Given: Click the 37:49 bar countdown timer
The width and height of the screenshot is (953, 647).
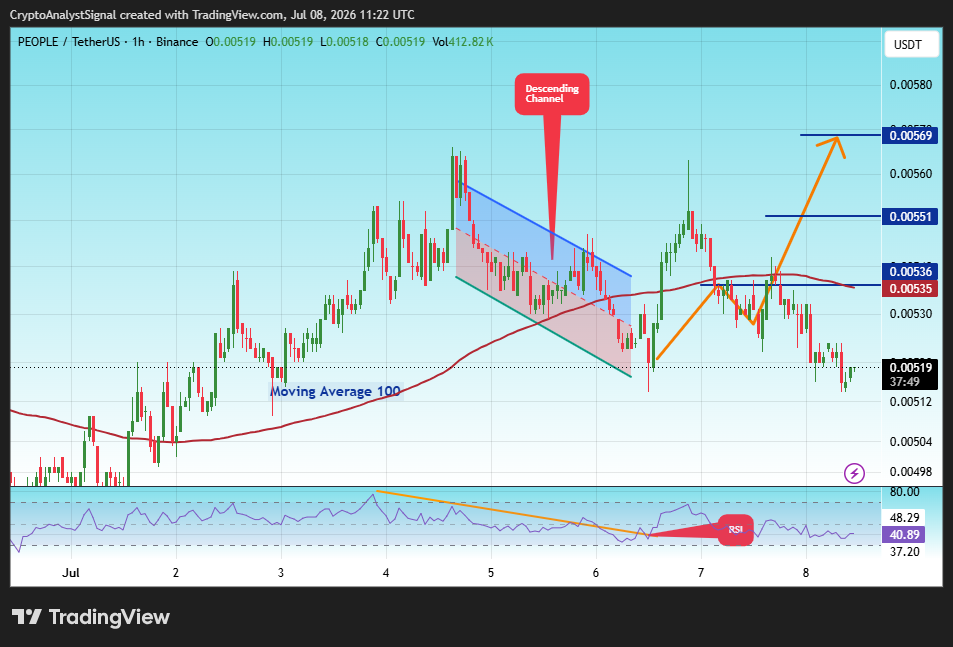Looking at the screenshot, I should 904,382.
